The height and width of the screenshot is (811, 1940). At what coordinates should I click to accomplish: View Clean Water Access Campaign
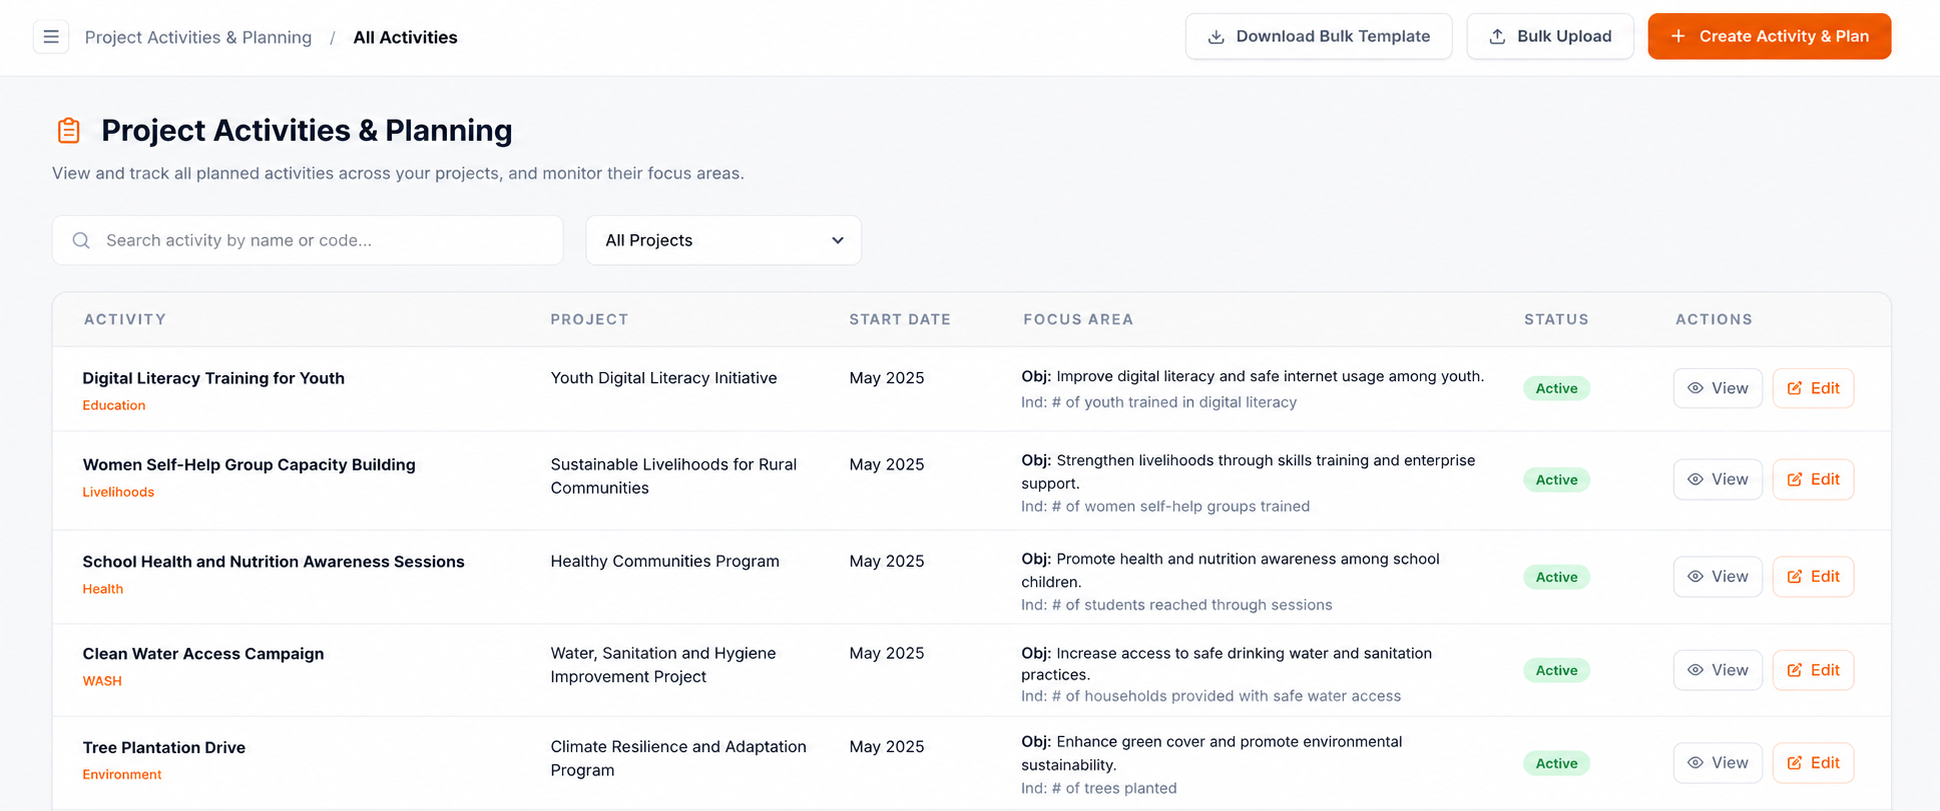click(x=1717, y=670)
